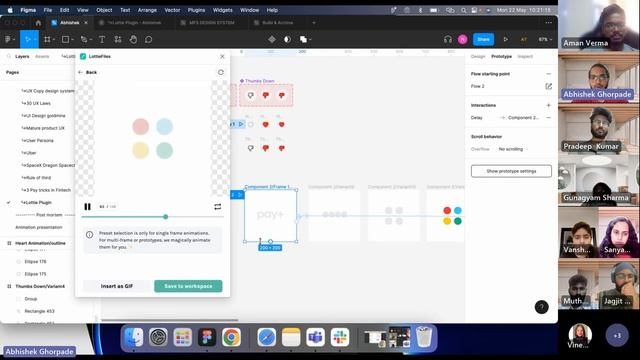
Task: Open the Overflow No scrolling dropdown
Action: 513,149
